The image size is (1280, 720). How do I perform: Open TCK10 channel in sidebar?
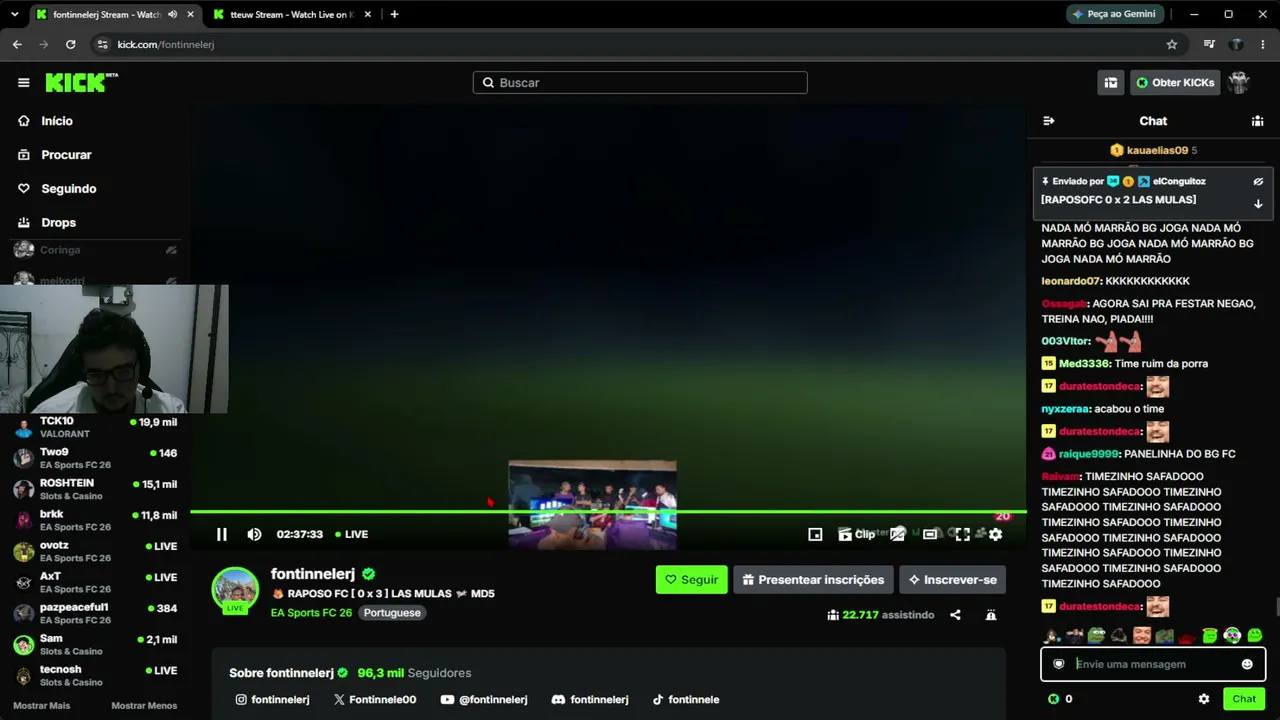[95, 428]
